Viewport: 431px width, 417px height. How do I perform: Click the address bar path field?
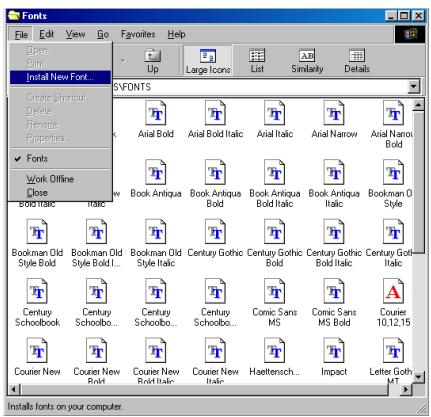260,87
